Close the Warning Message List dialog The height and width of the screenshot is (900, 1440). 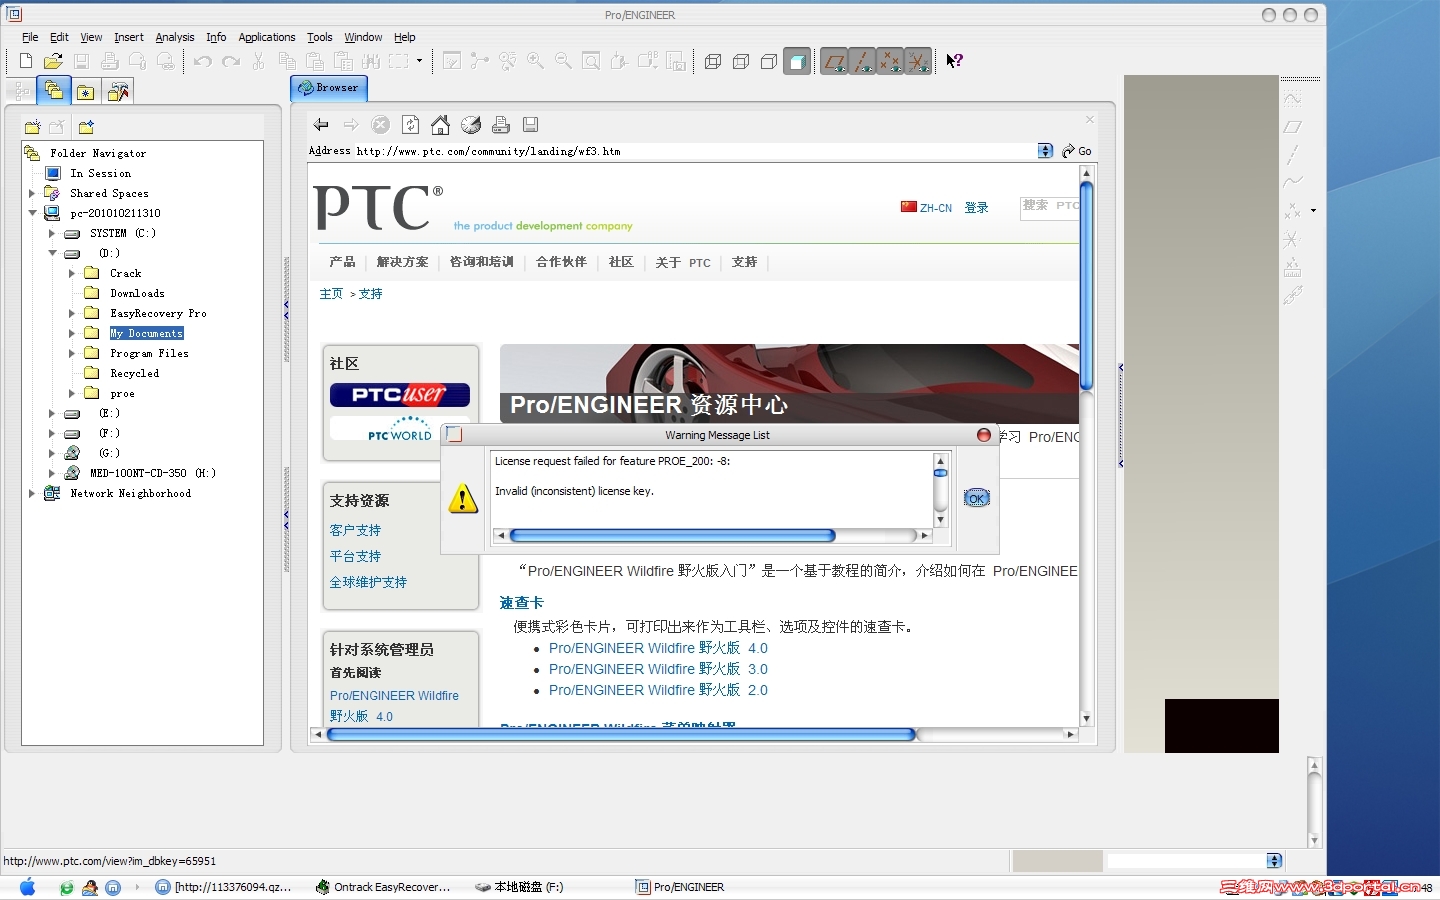click(984, 435)
